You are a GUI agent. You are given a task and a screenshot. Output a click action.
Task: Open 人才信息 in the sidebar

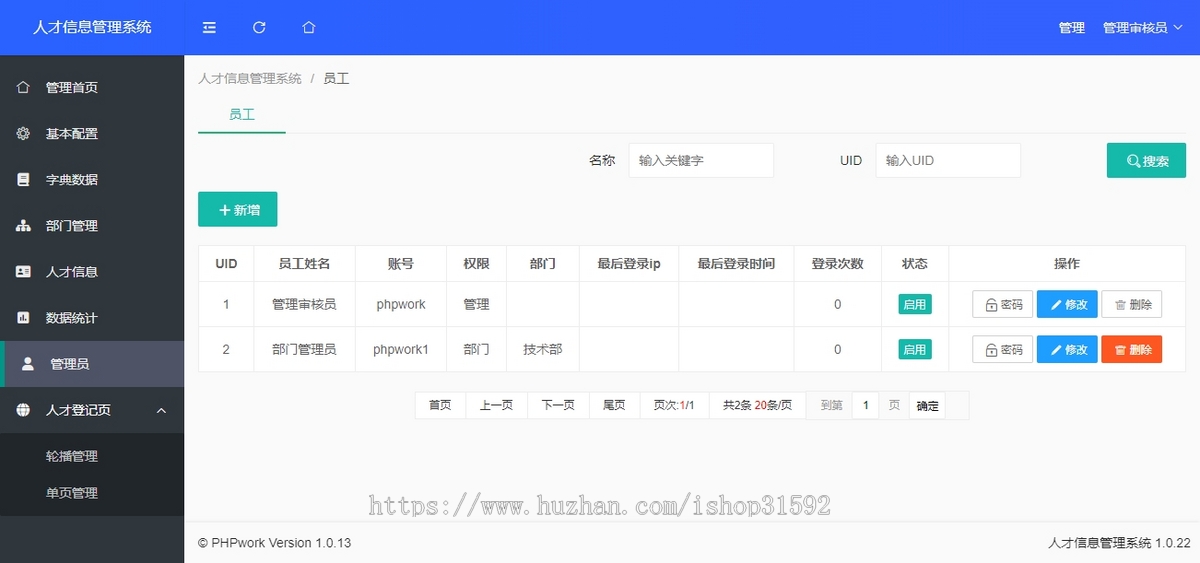point(92,272)
